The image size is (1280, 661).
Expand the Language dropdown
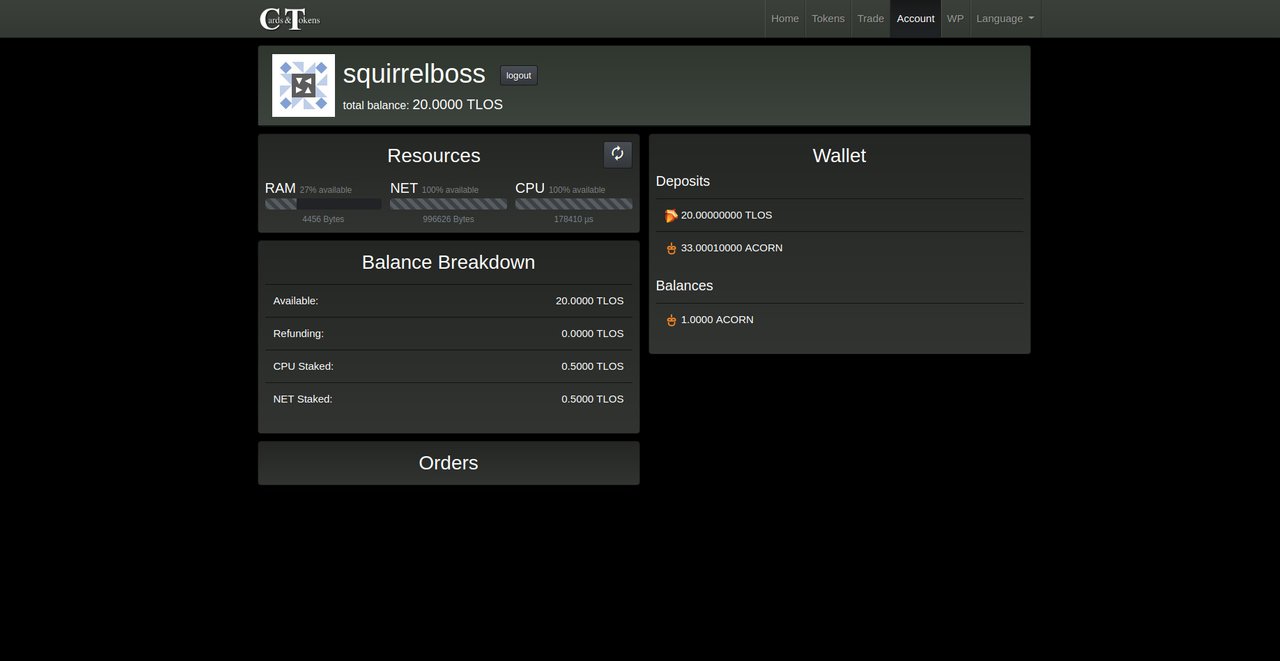pos(1005,18)
